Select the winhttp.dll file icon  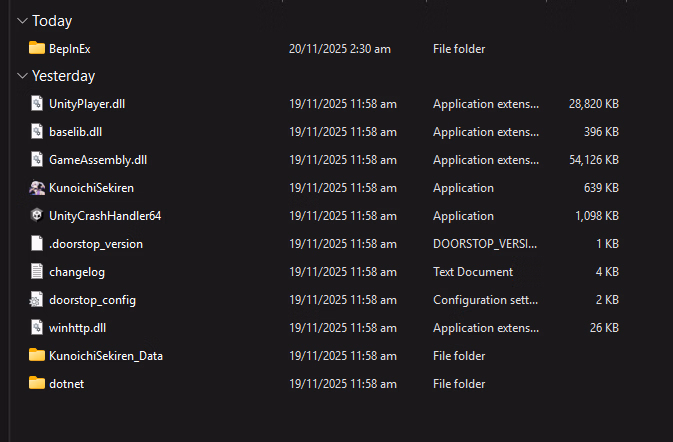37,328
